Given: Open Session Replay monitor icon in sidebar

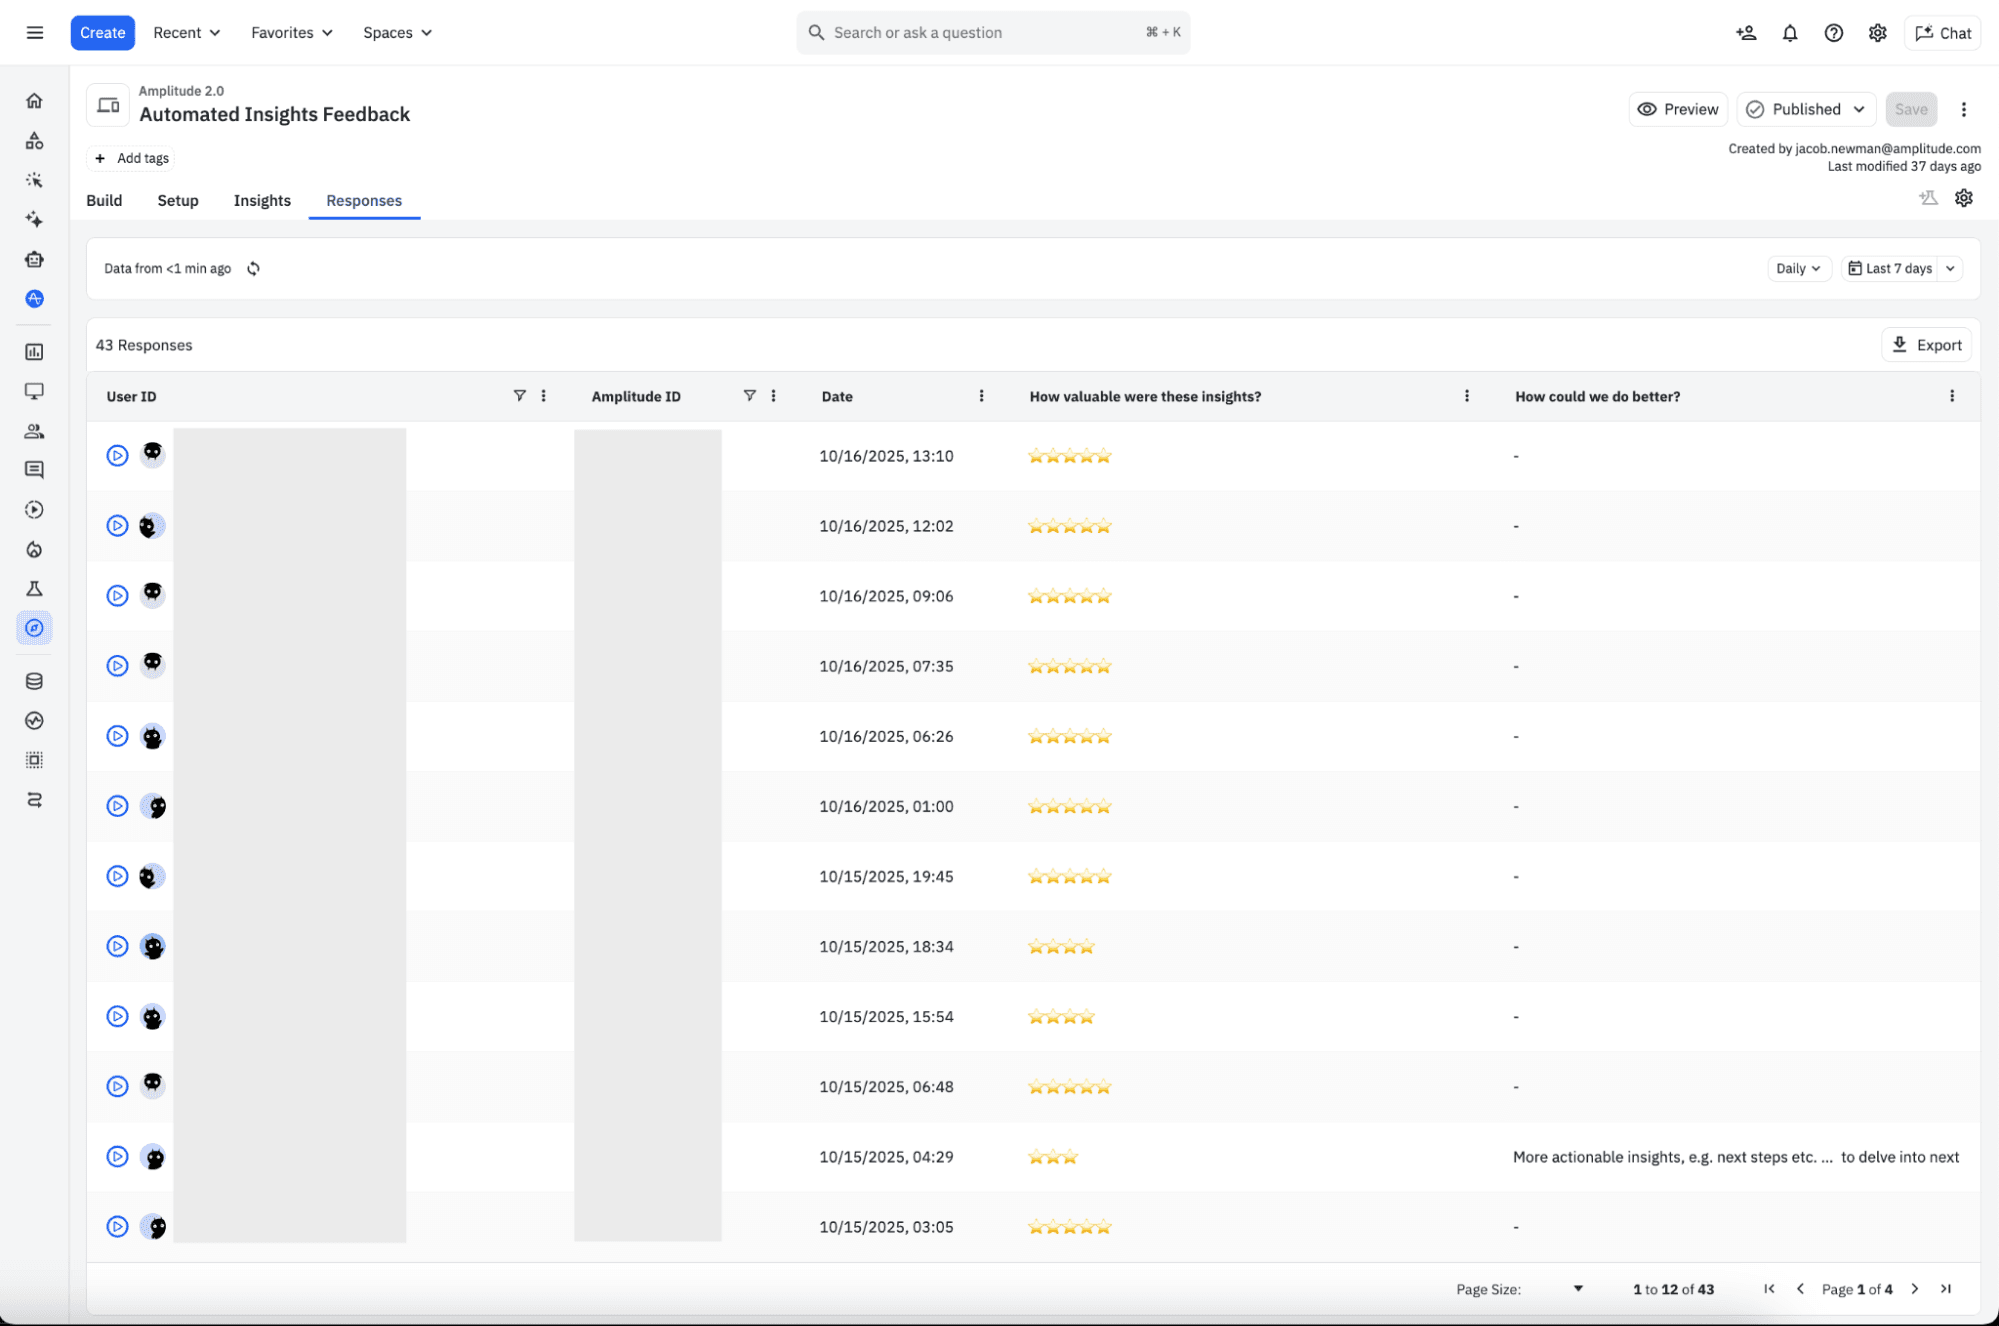Looking at the screenshot, I should 34,391.
